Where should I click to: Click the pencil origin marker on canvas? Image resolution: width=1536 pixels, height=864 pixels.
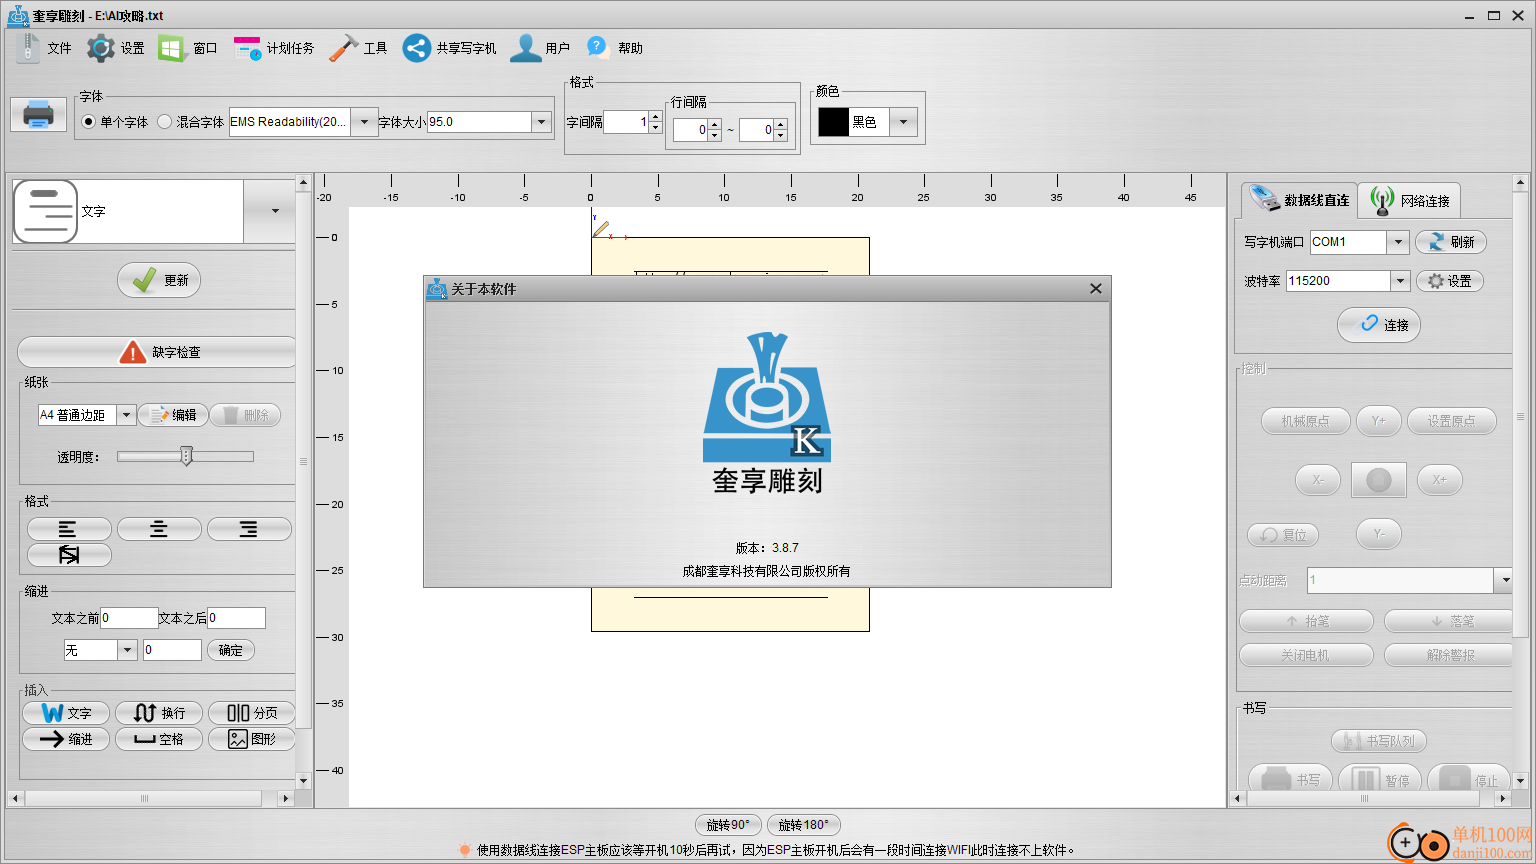coord(600,230)
